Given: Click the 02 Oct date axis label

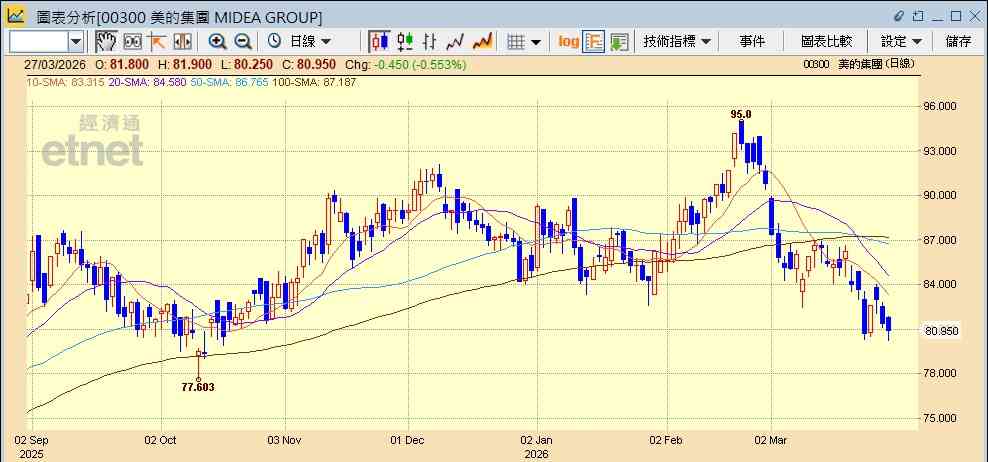Looking at the screenshot, I should pos(161,439).
